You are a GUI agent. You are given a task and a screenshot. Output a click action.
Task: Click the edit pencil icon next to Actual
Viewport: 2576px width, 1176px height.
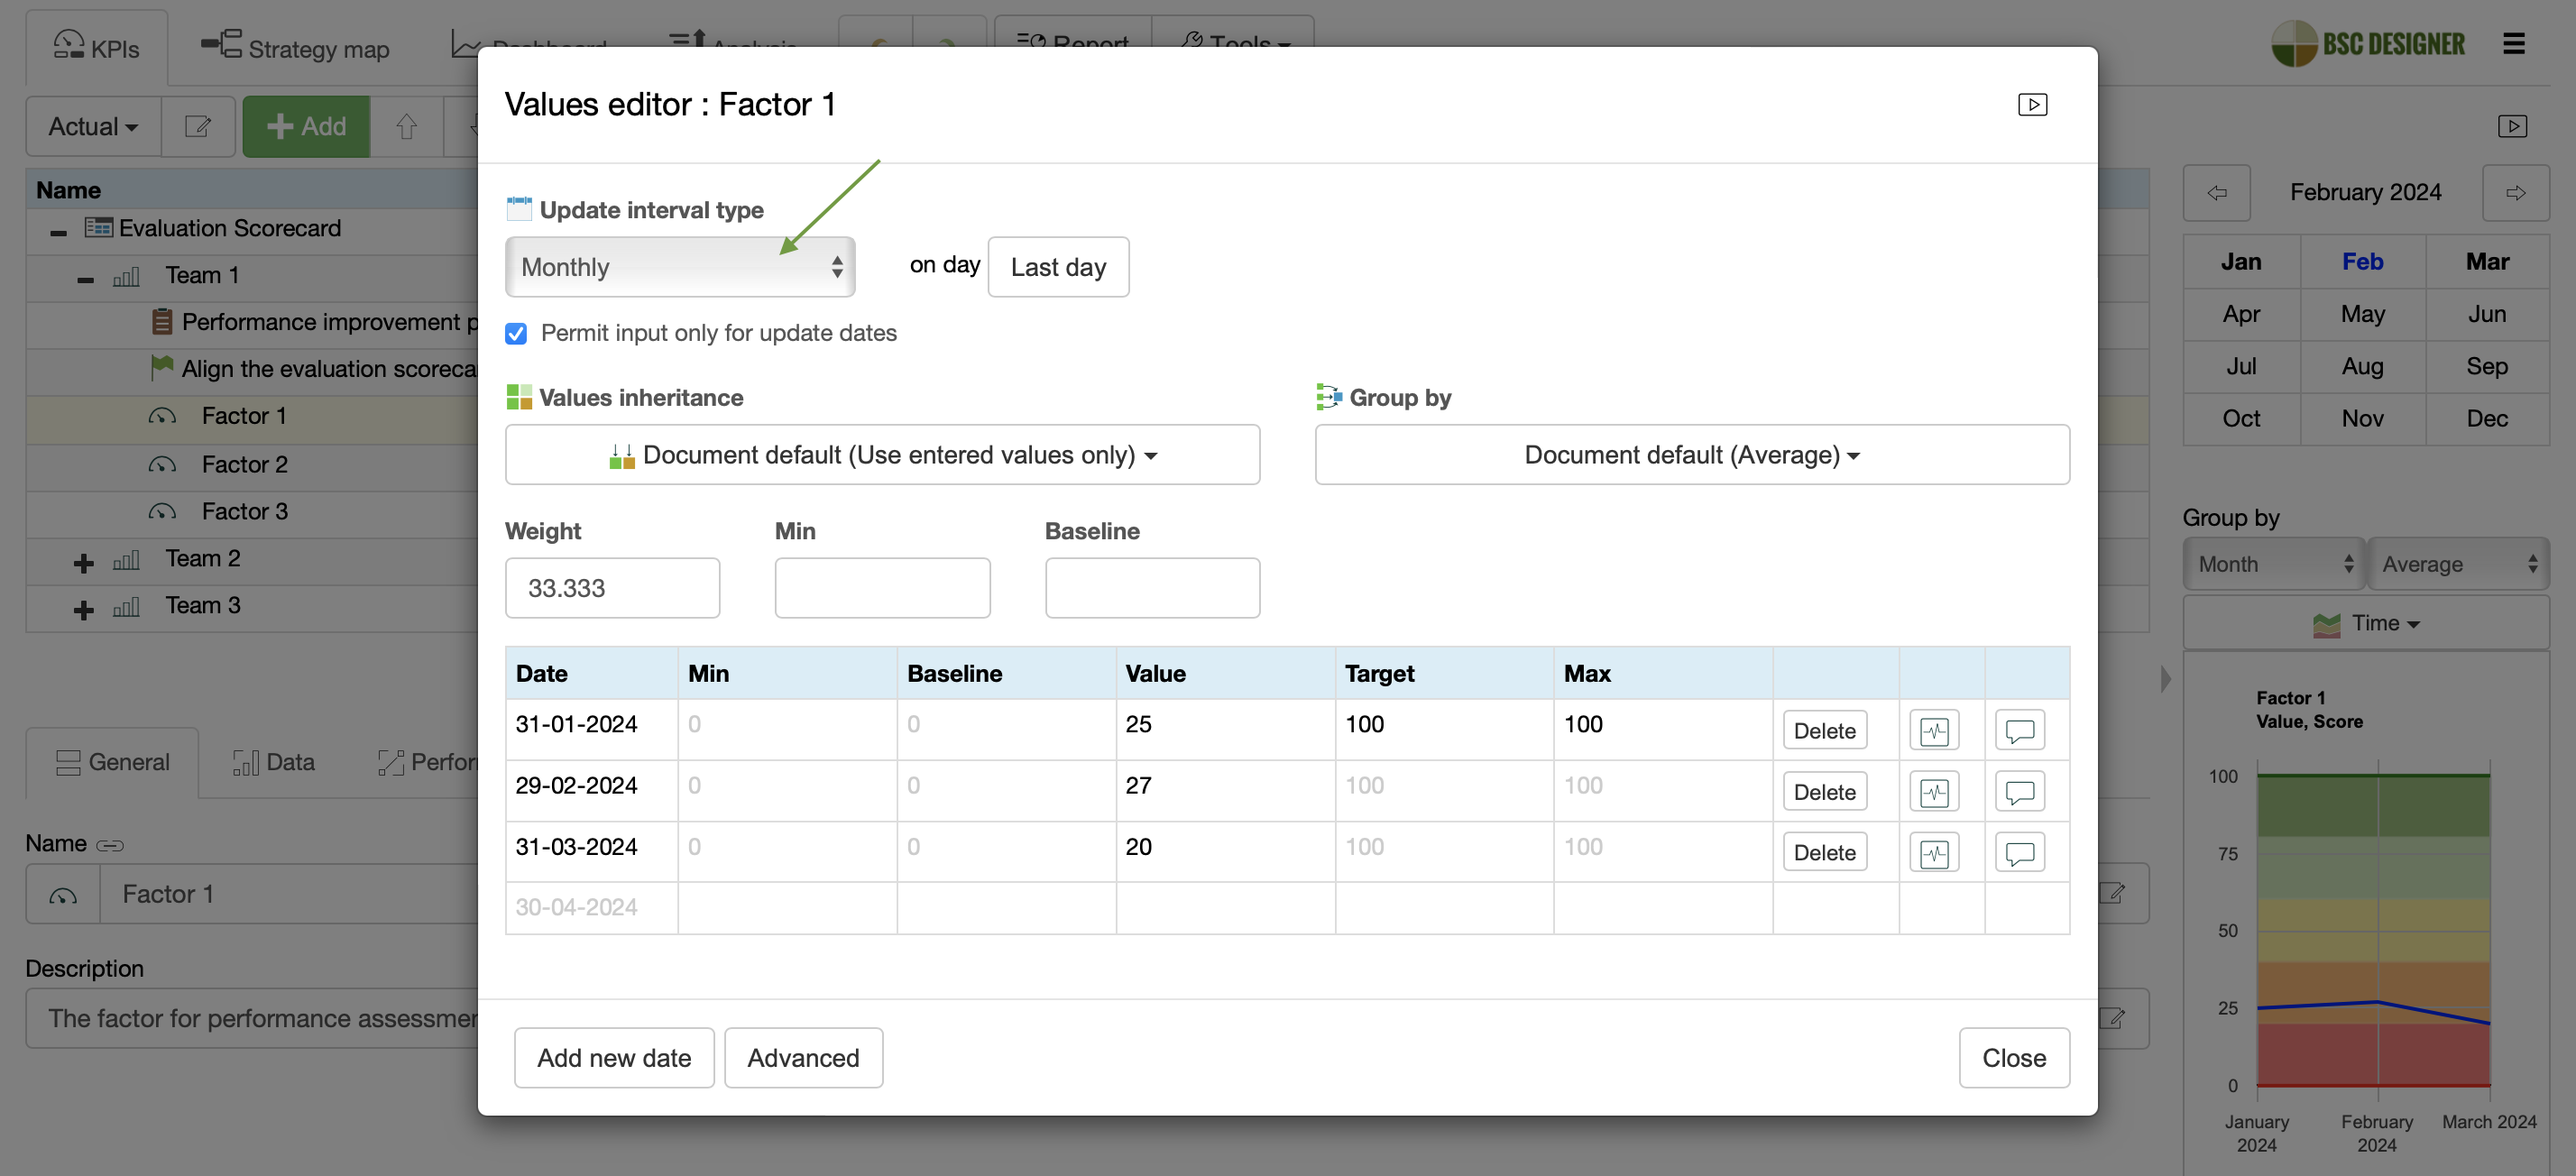tap(198, 126)
